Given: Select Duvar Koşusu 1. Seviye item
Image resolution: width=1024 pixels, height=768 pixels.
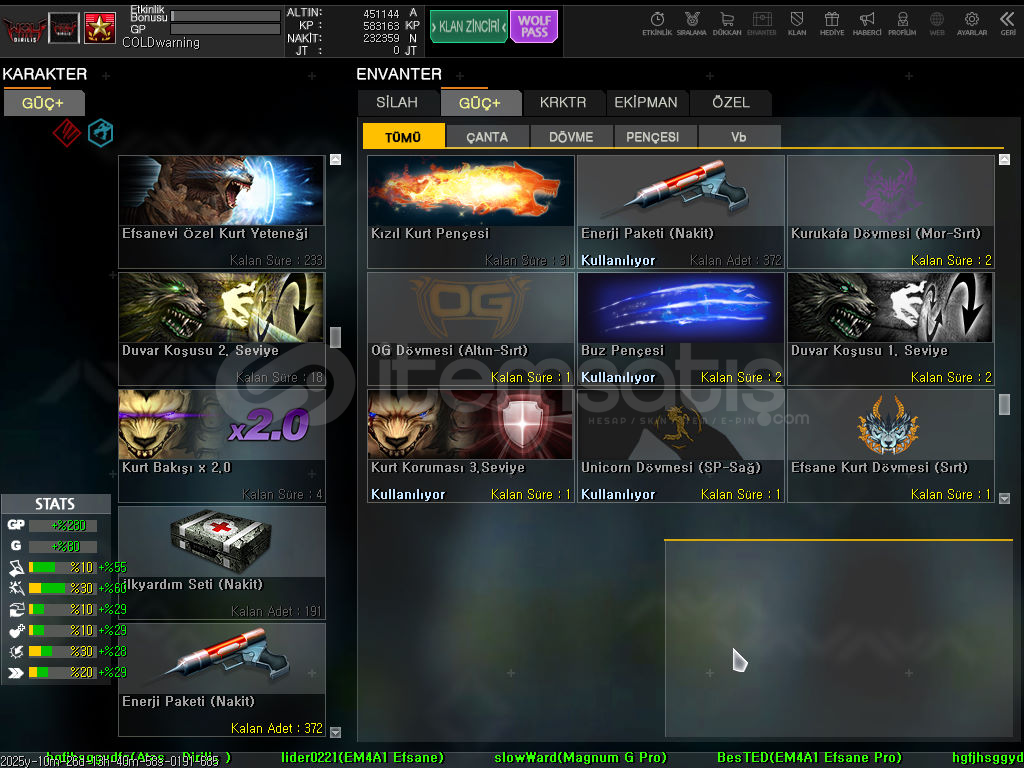Looking at the screenshot, I should 891,328.
